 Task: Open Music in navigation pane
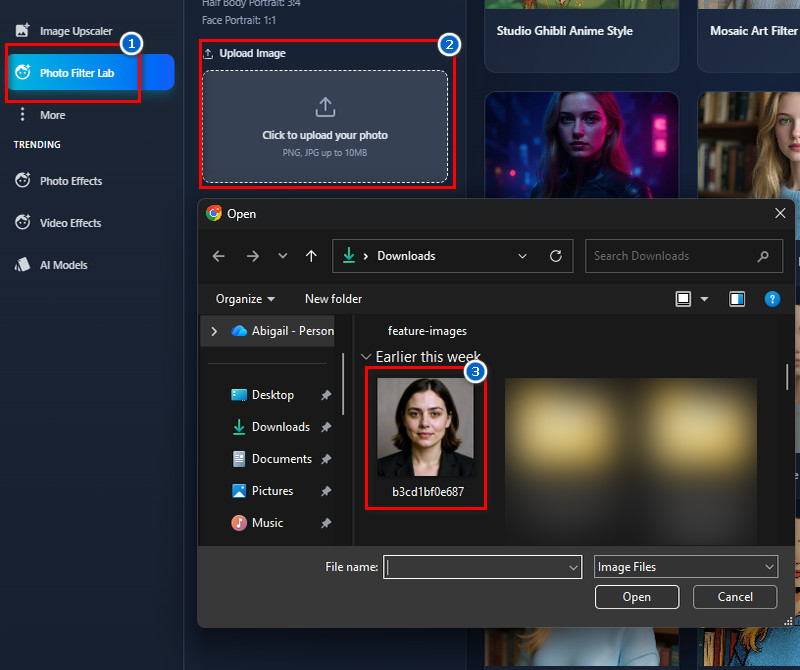tap(257, 523)
